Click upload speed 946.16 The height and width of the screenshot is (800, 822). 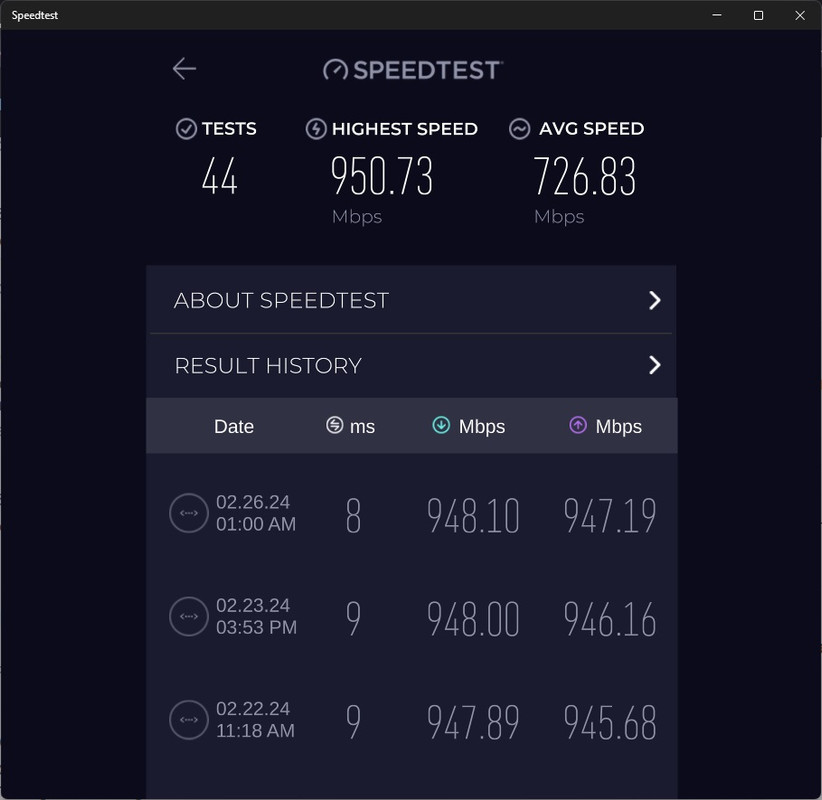(x=610, y=619)
